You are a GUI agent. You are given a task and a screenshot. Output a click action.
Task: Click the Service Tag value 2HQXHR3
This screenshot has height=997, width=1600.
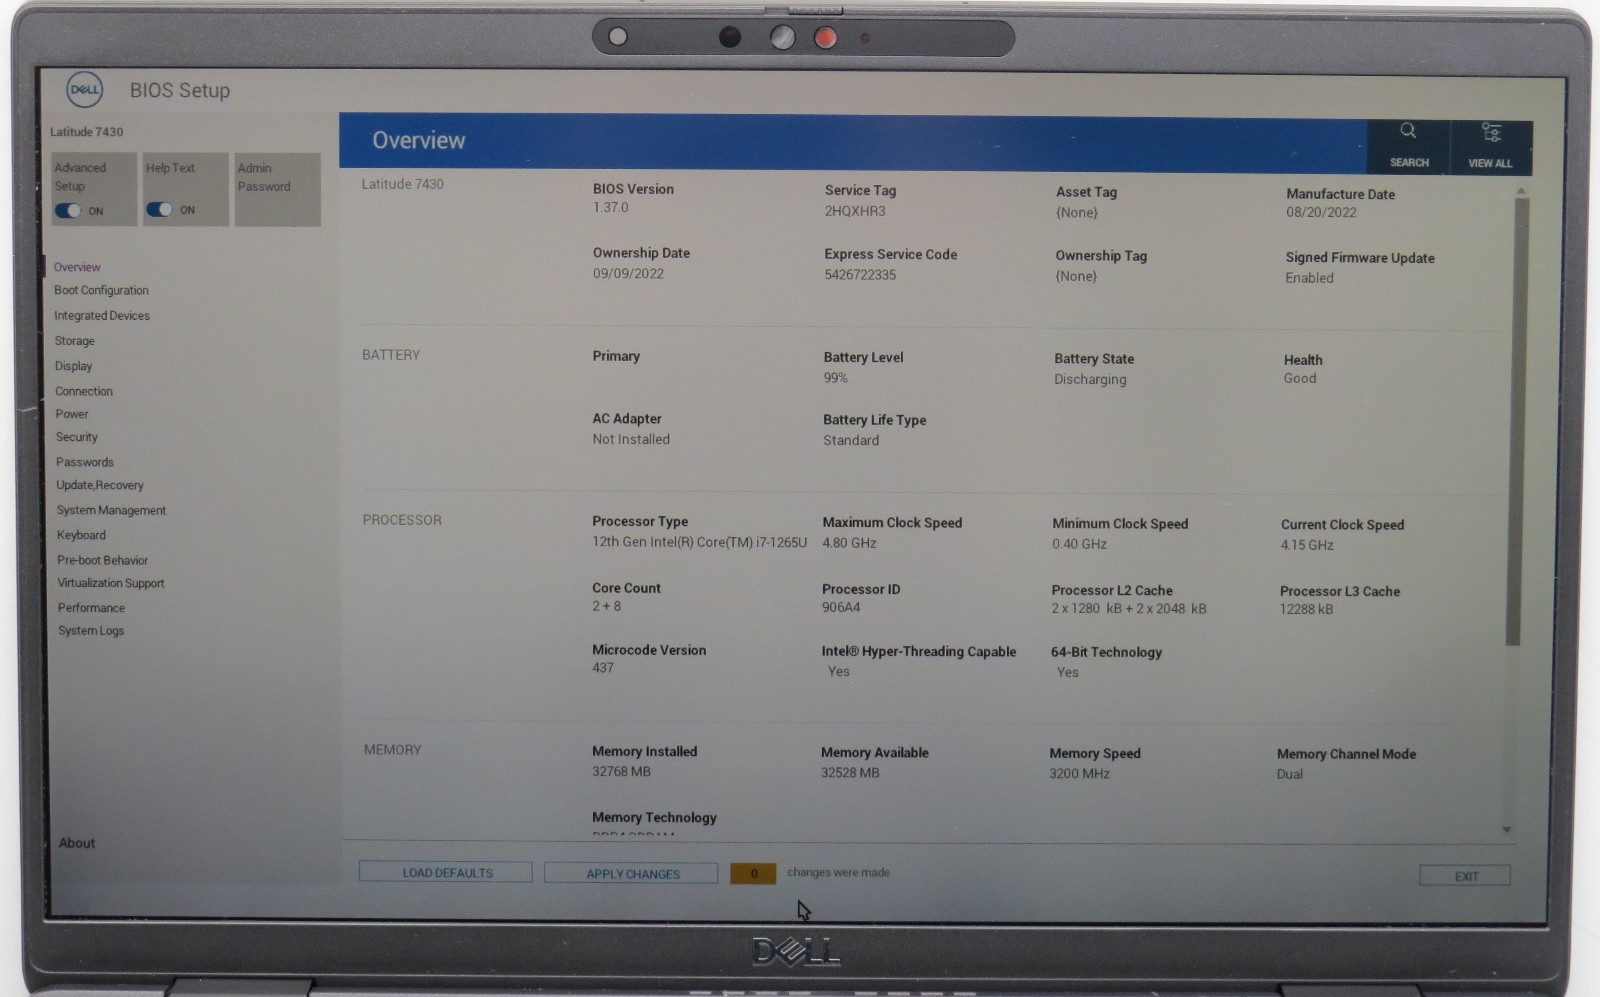[x=855, y=211]
